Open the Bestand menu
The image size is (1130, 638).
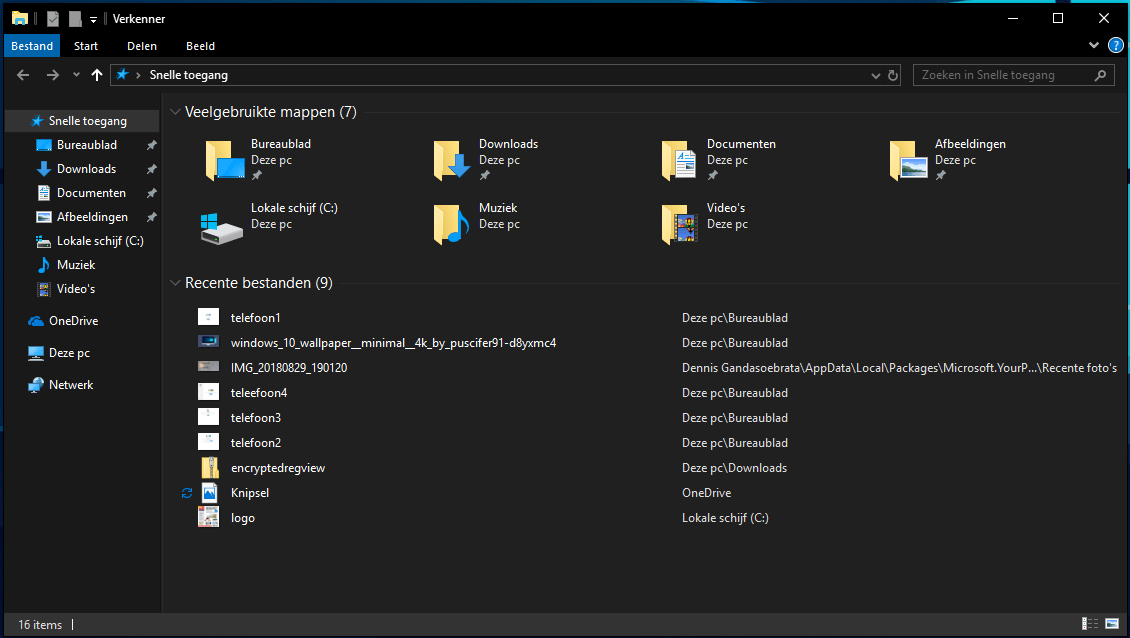coord(32,46)
